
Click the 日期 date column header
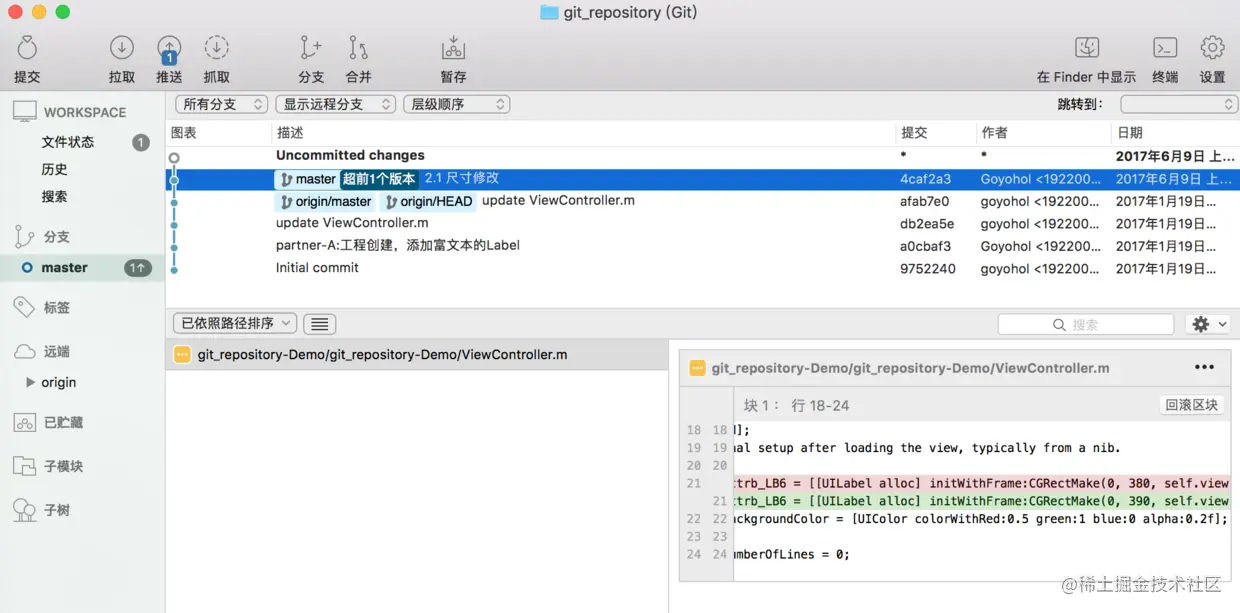click(x=1130, y=132)
